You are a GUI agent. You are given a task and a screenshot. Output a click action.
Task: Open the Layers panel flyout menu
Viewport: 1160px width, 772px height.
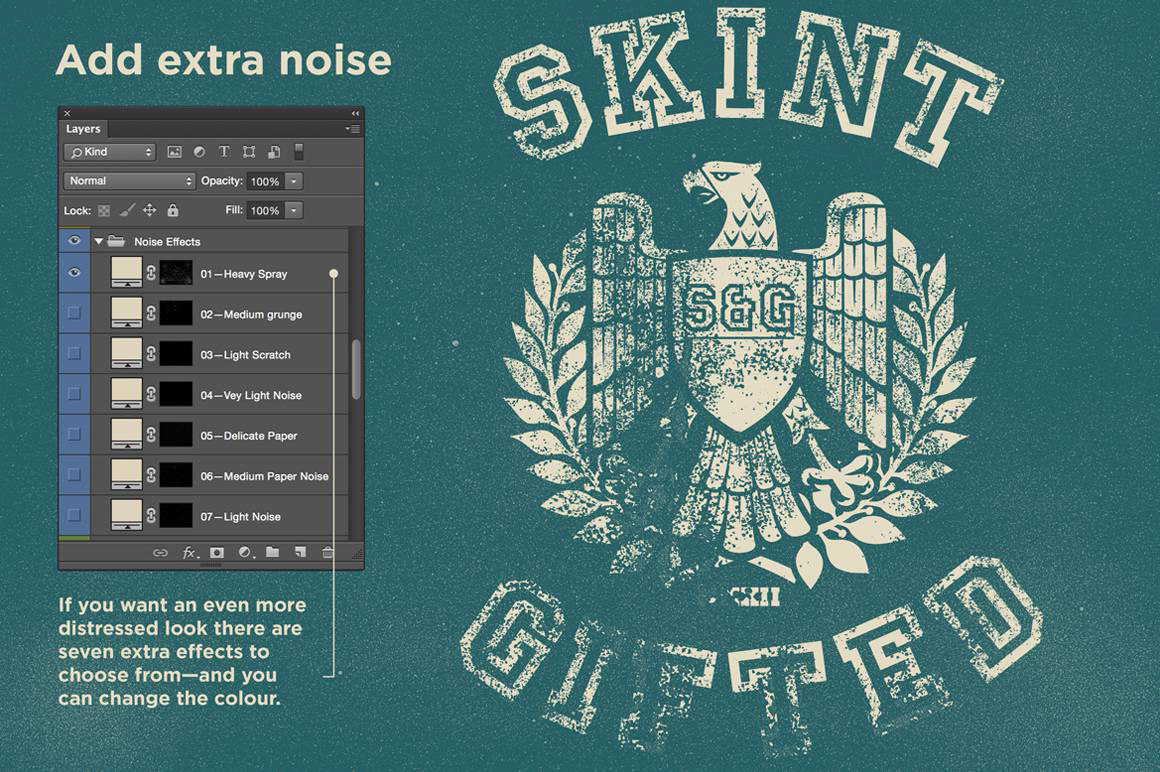point(353,129)
